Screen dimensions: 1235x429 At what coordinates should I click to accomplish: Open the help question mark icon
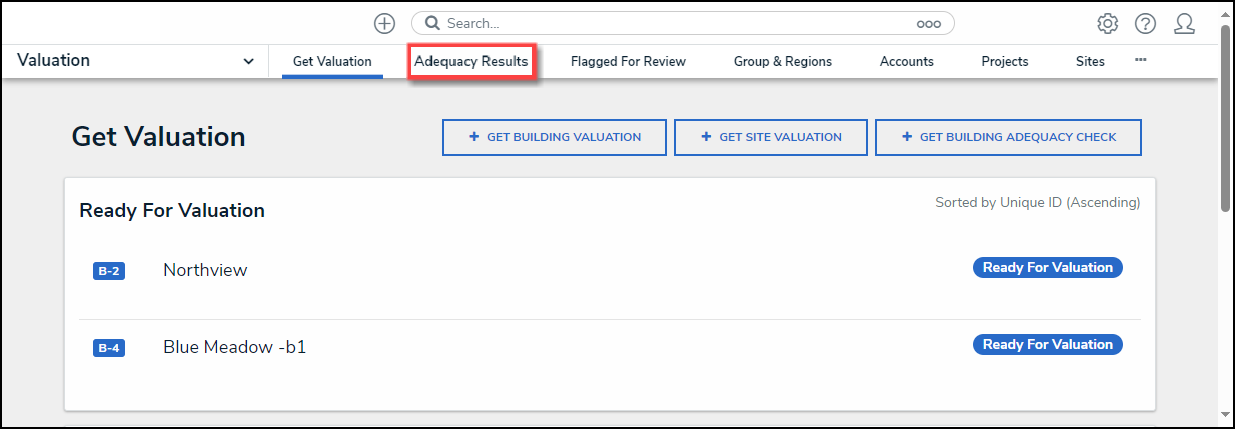tap(1145, 23)
